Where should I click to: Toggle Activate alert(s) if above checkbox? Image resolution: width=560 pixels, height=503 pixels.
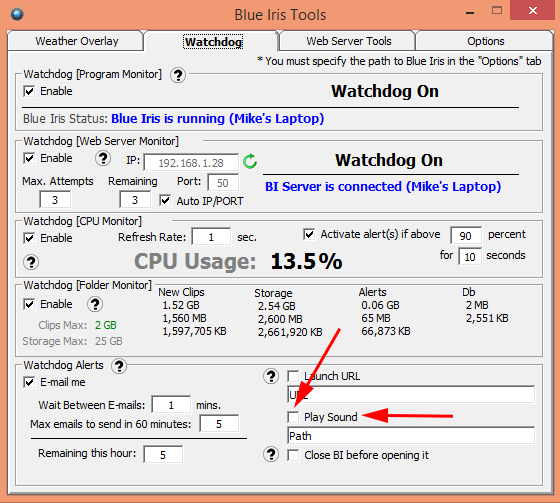click(x=309, y=234)
